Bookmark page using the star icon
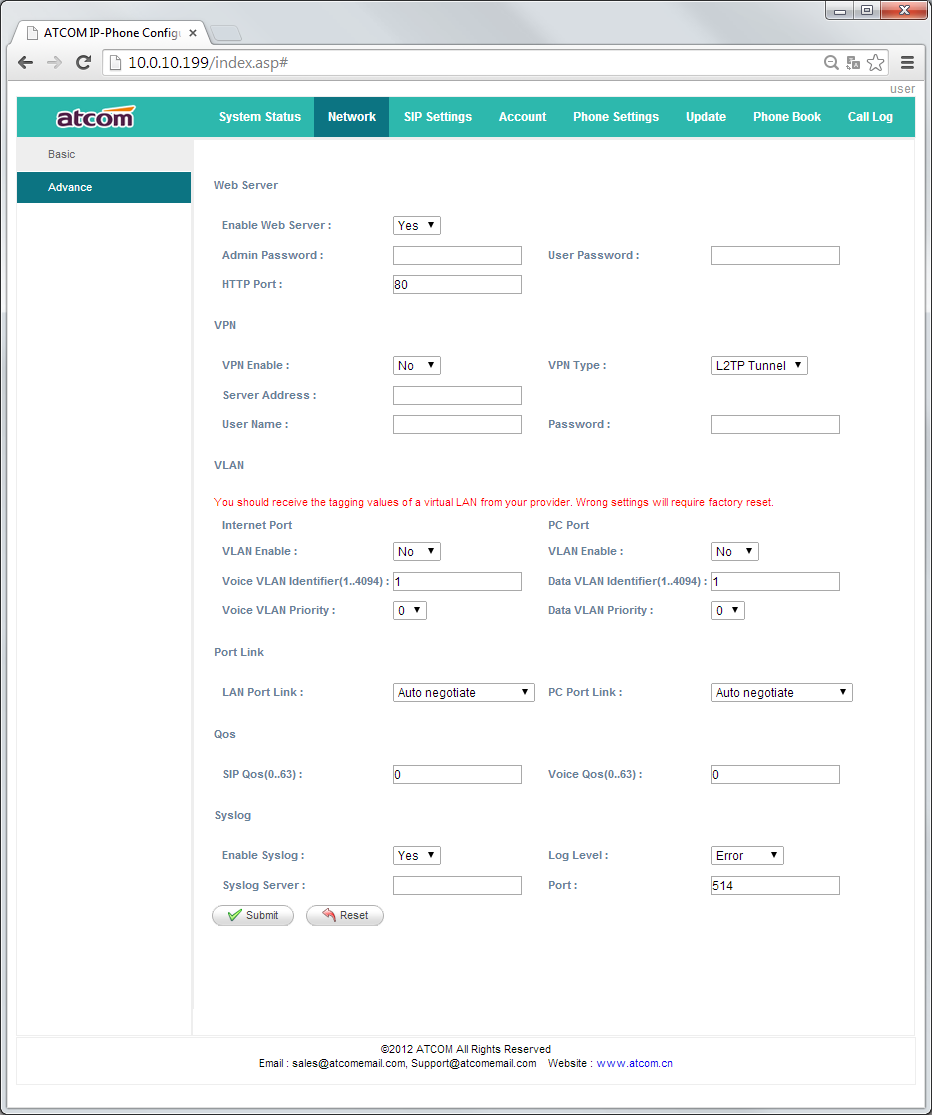932x1115 pixels. tap(876, 63)
